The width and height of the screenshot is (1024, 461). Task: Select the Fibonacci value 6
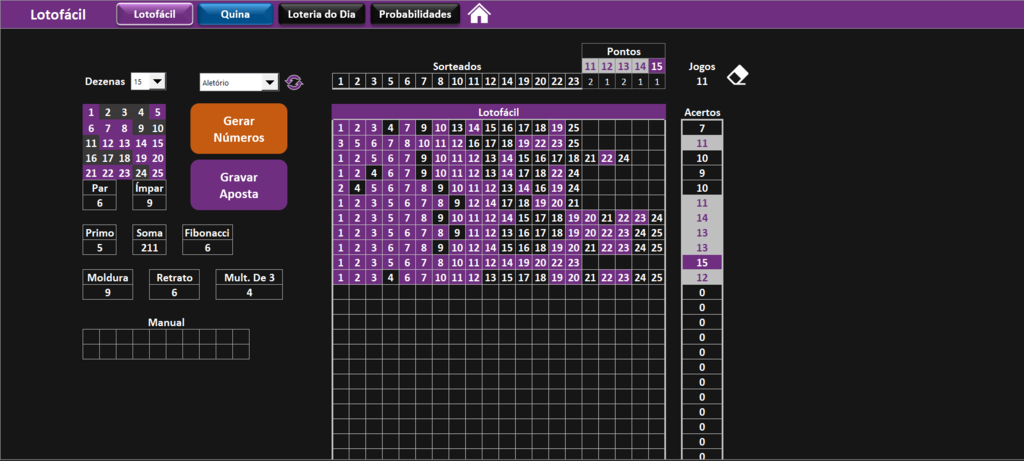pos(208,247)
